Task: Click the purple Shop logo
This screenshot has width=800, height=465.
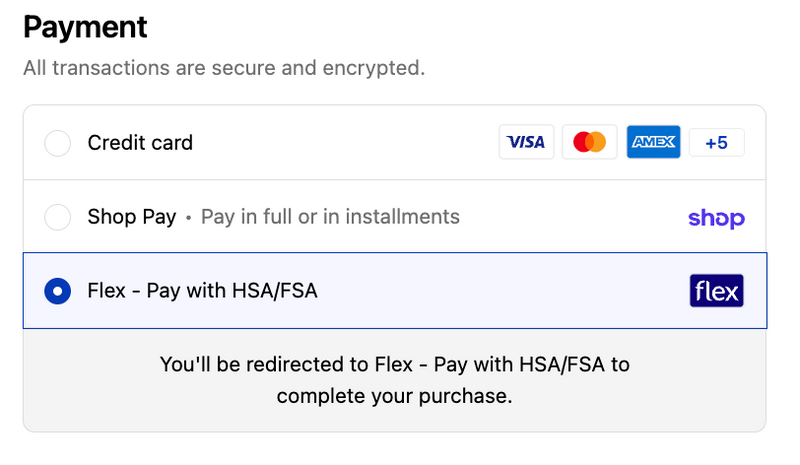Action: coord(716,218)
